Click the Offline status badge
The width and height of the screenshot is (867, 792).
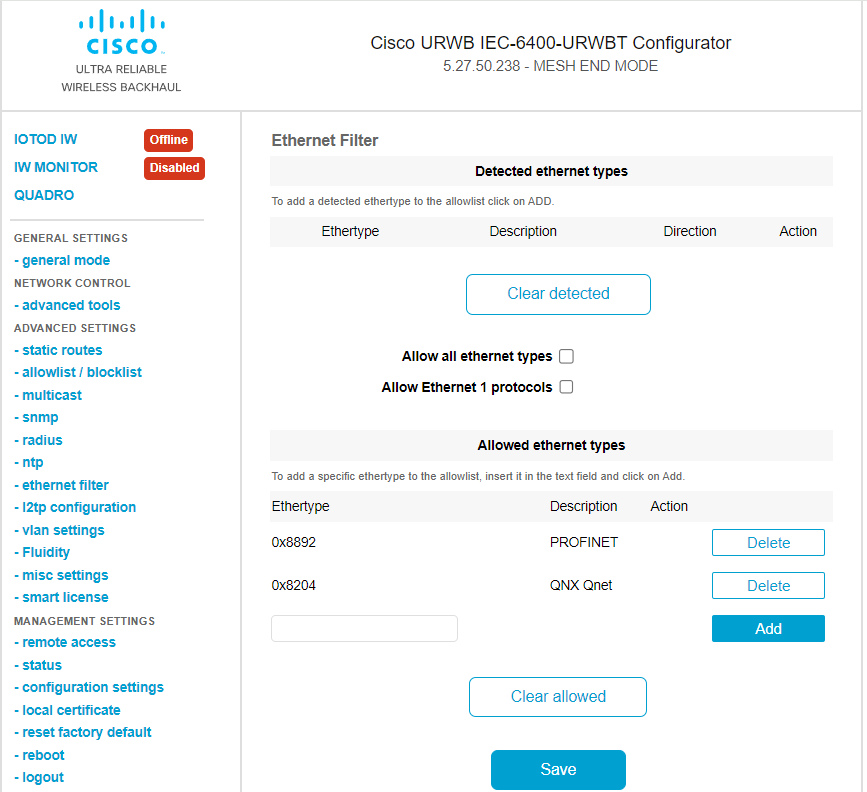point(168,140)
